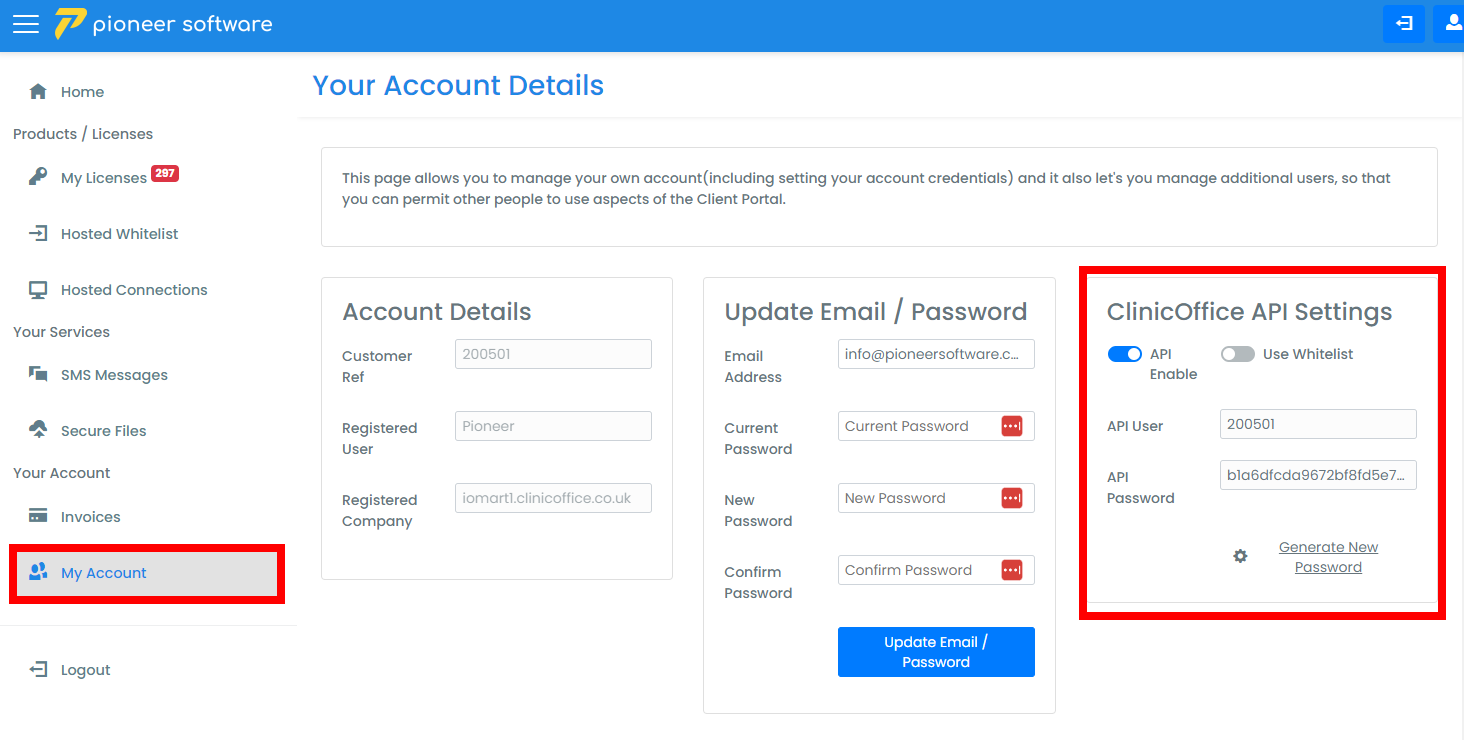1464x740 pixels.
Task: Log out using the sidebar Logout item
Action: [85, 670]
